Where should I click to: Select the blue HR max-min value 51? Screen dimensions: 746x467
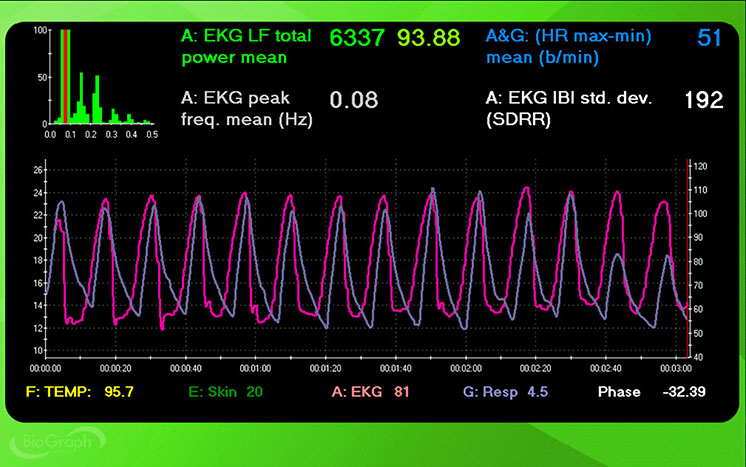709,38
